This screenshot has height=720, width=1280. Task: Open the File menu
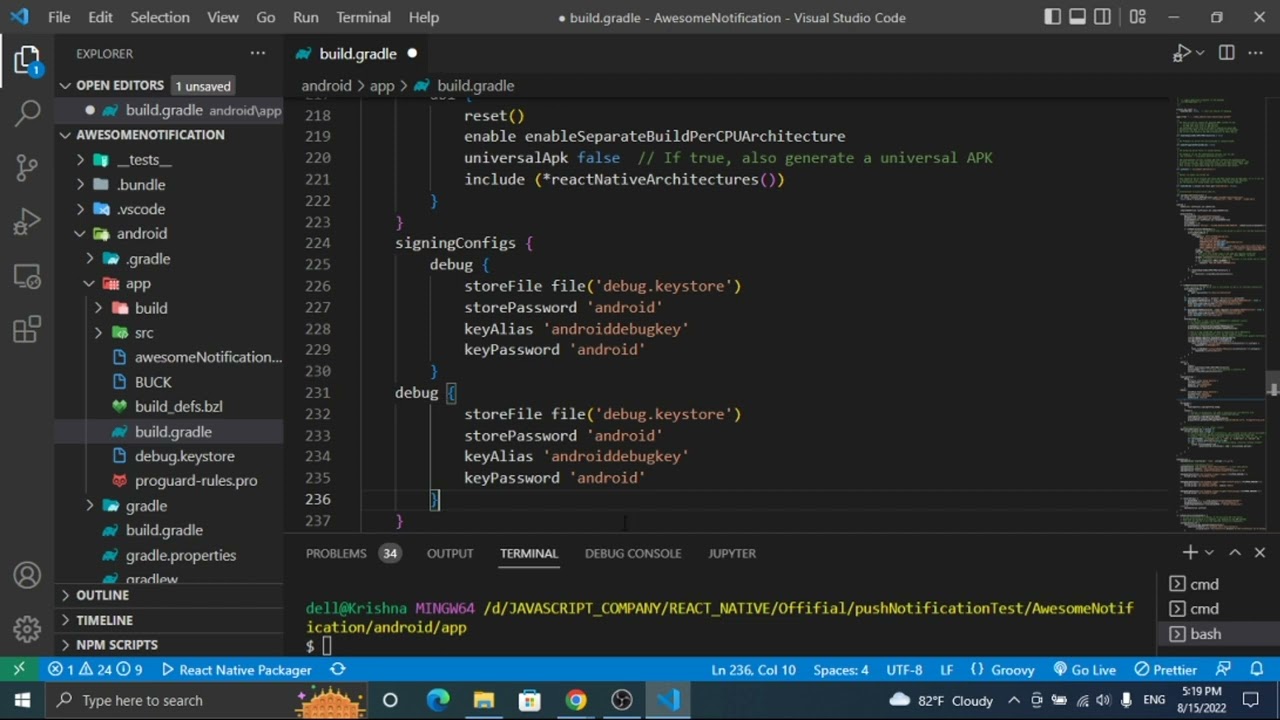[x=59, y=17]
